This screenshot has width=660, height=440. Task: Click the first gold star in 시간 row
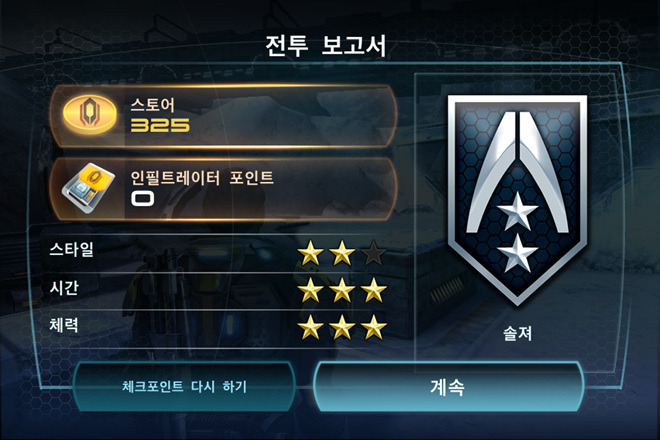(x=310, y=290)
